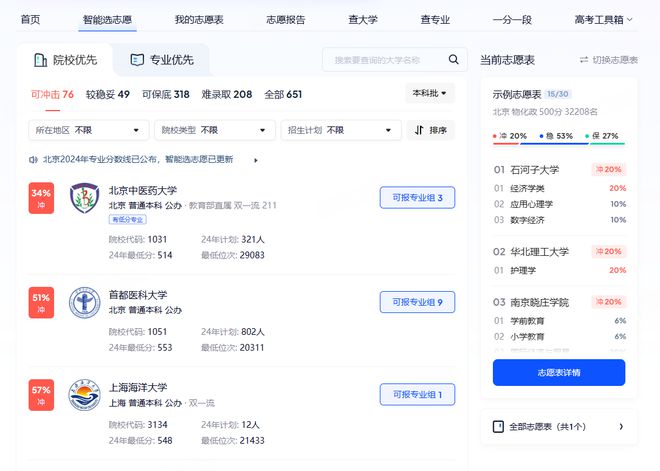Switch to 专业优先 tab

[162, 60]
